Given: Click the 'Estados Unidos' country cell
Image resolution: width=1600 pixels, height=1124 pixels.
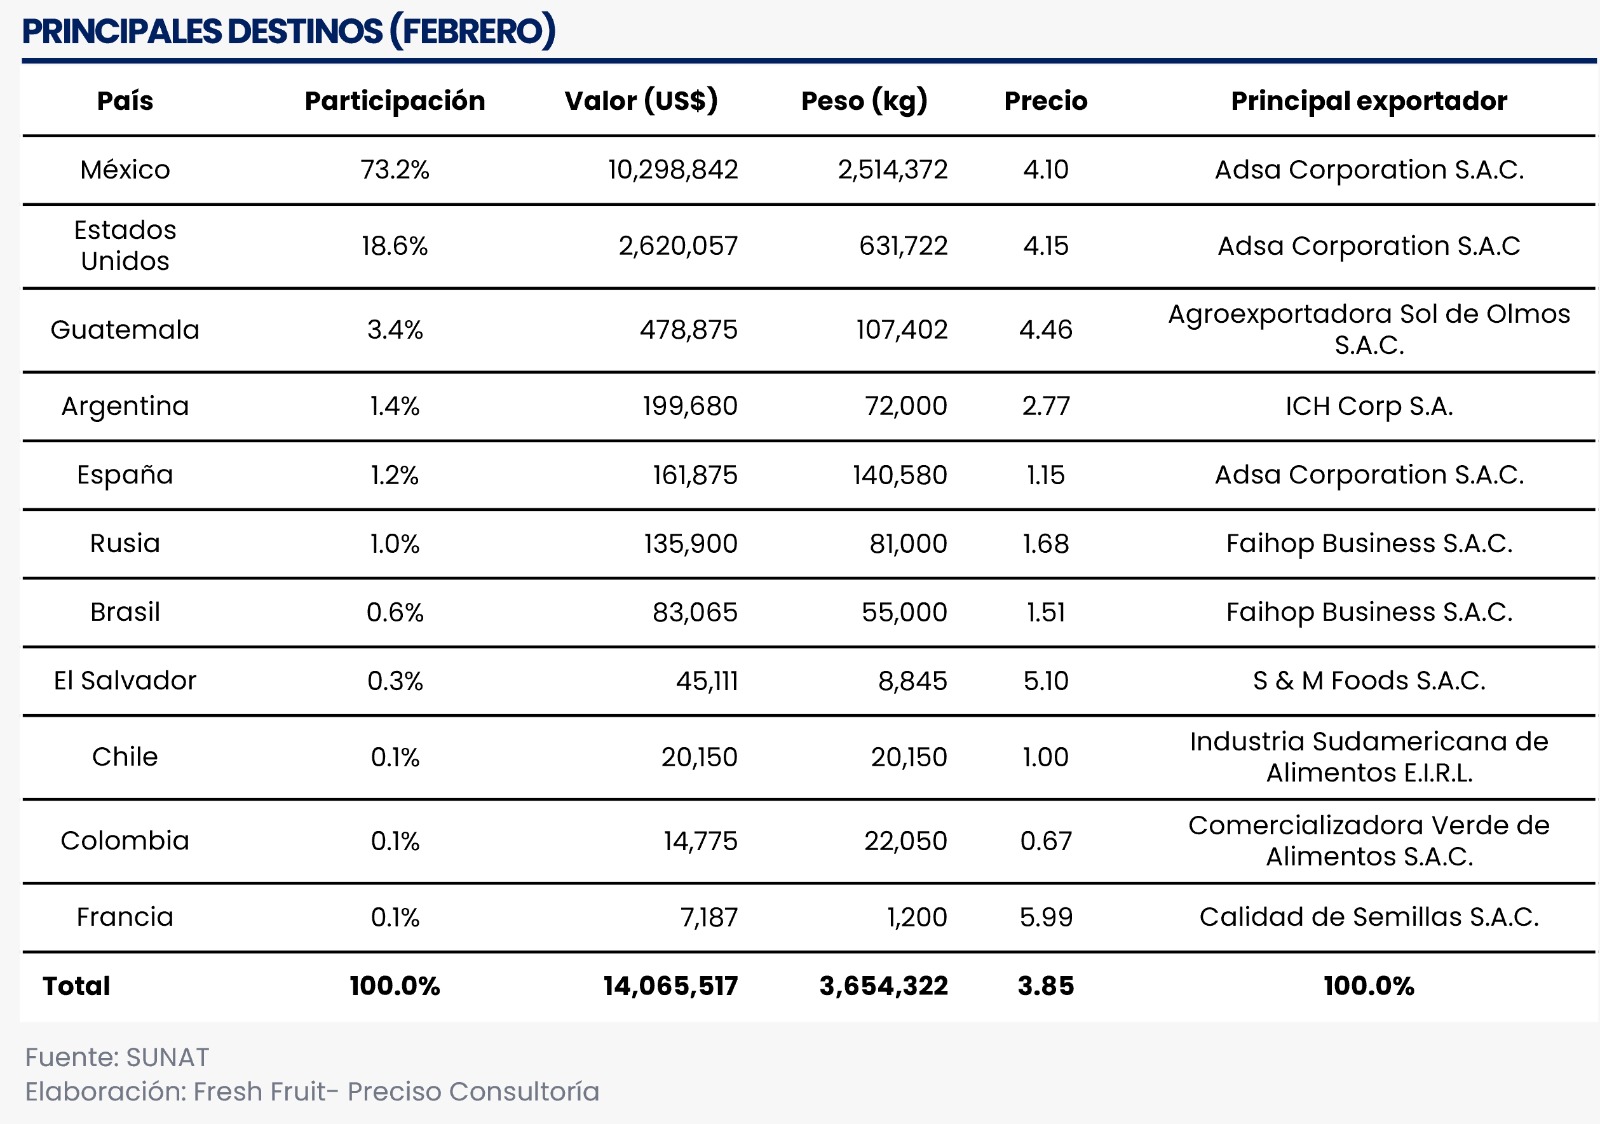Looking at the screenshot, I should 125,246.
